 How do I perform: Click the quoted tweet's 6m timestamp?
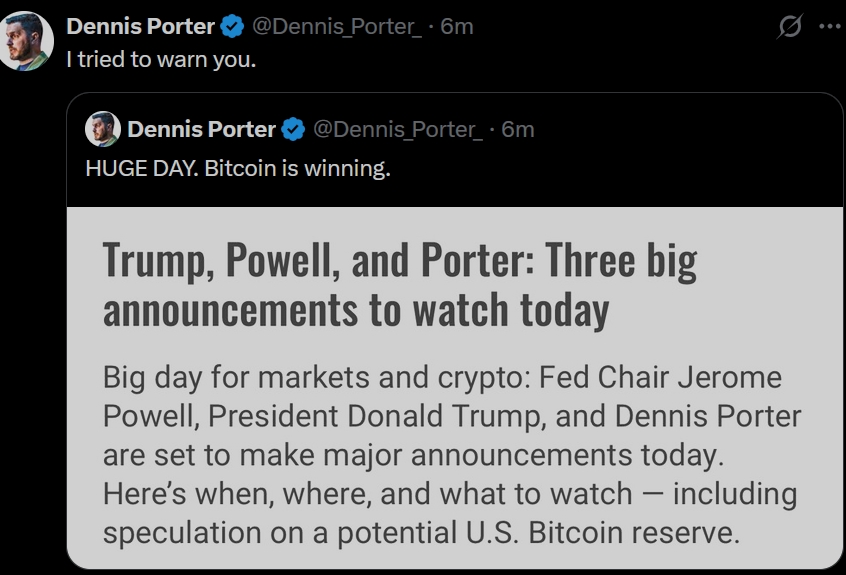[x=518, y=129]
